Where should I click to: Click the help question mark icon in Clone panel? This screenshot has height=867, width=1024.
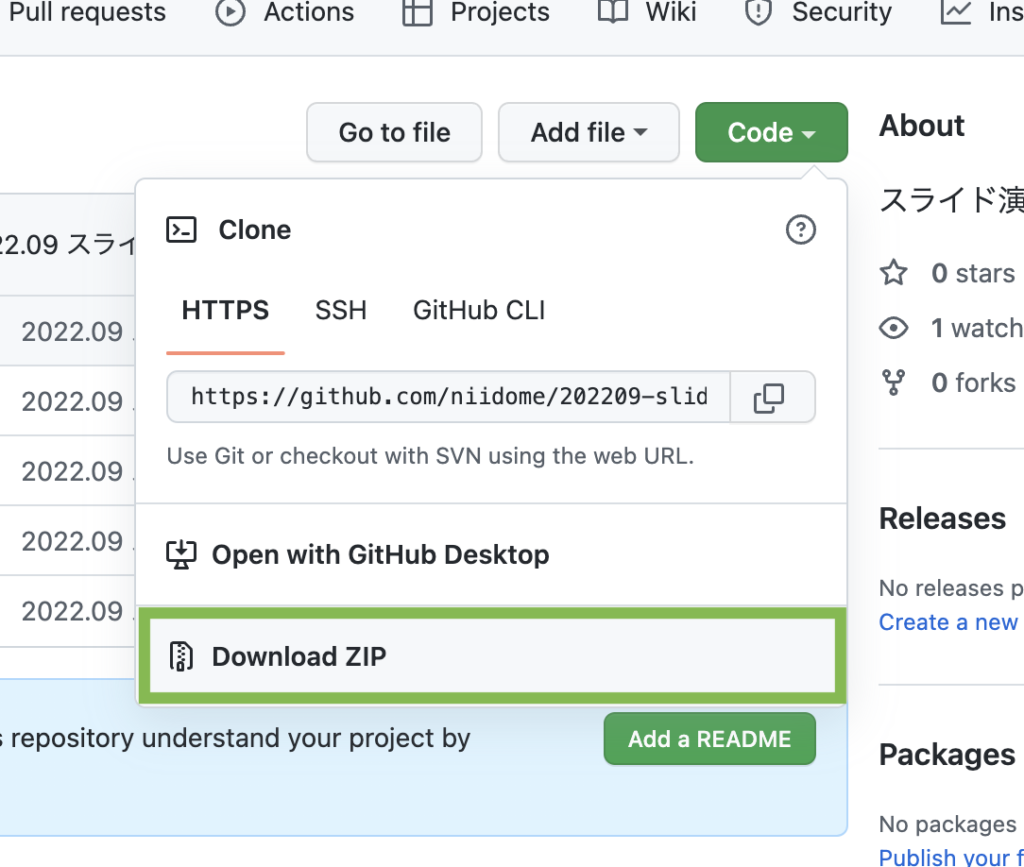tap(800, 230)
